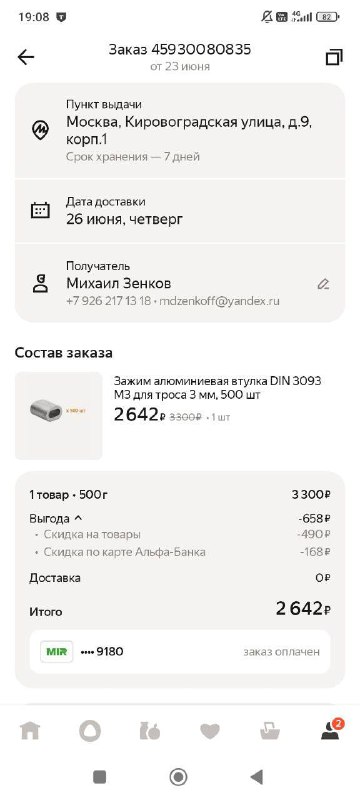Open the shopping cart icon
This screenshot has height=800, width=360.
270,732
